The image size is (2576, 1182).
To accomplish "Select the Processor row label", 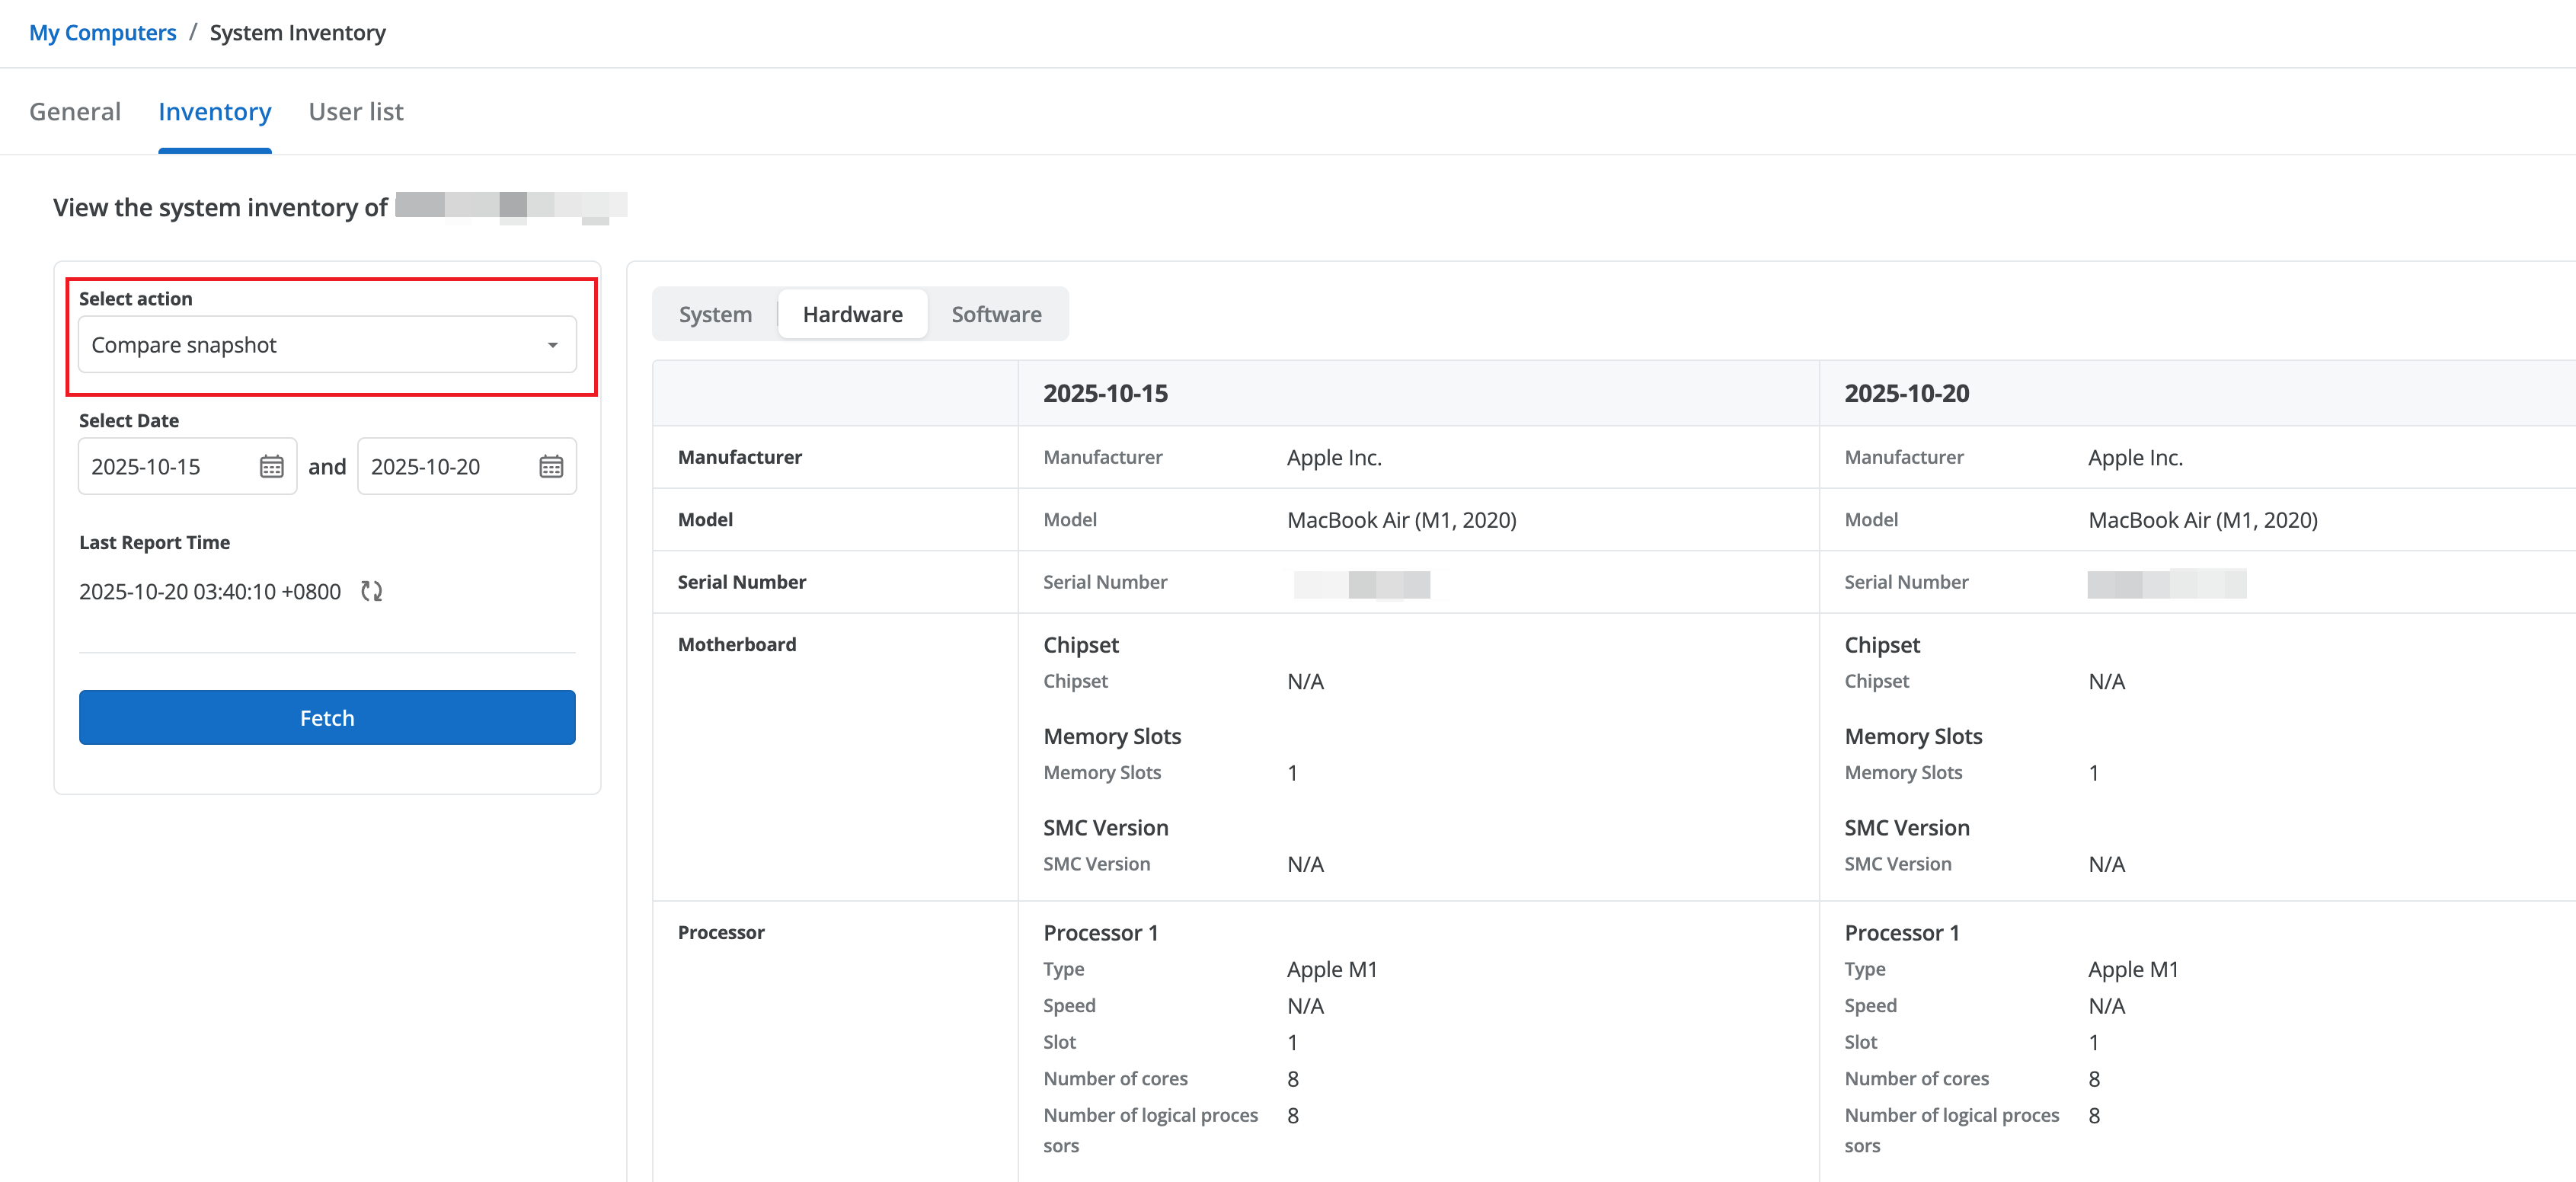I will point(721,932).
